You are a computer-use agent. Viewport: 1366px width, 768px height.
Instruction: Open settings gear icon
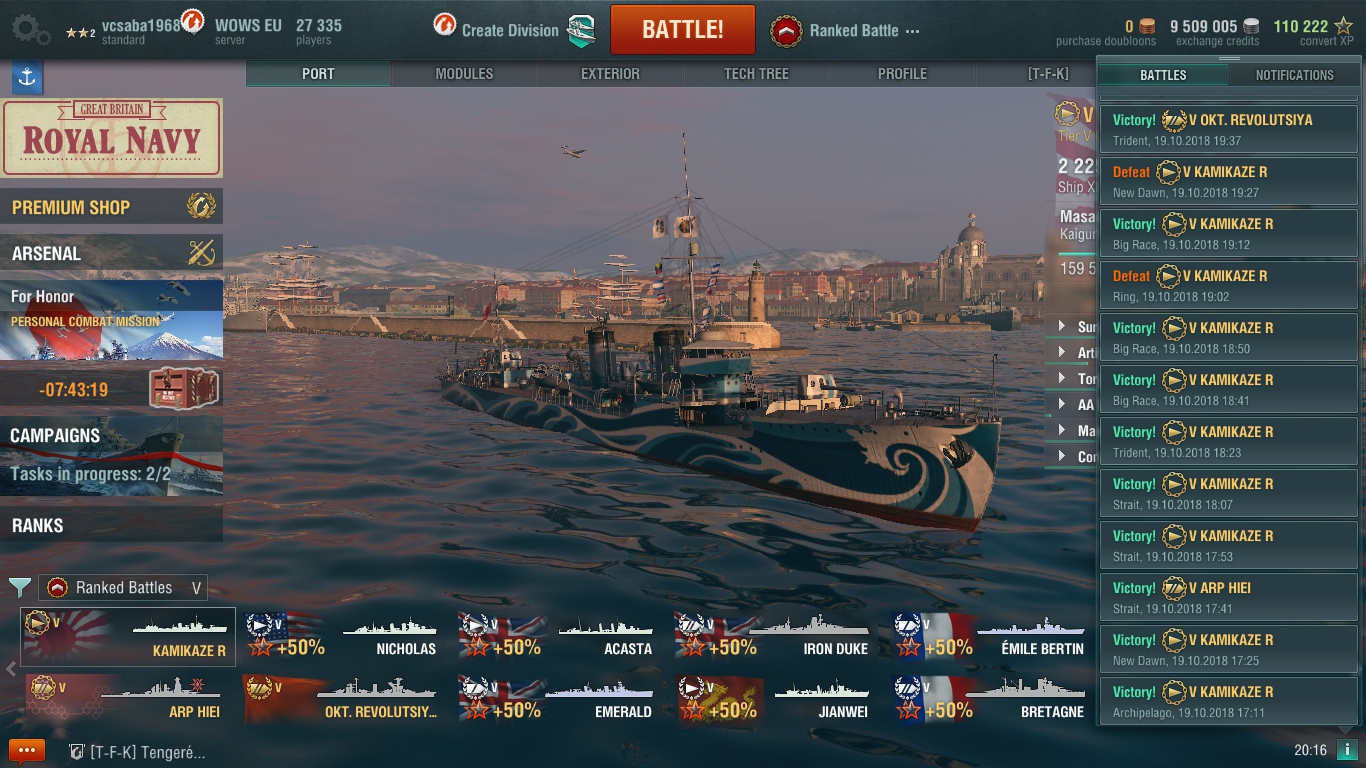tap(30, 29)
